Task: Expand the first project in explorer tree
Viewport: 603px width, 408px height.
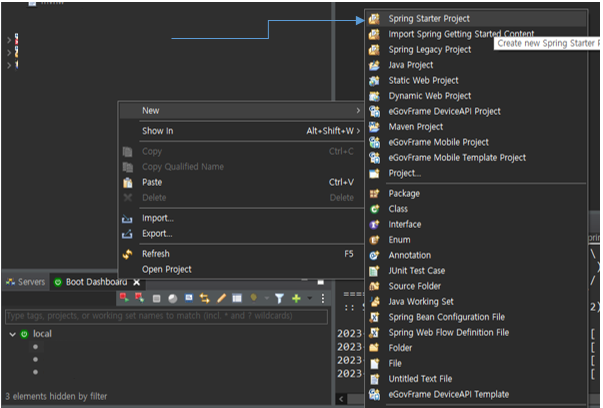Action: click(8, 40)
